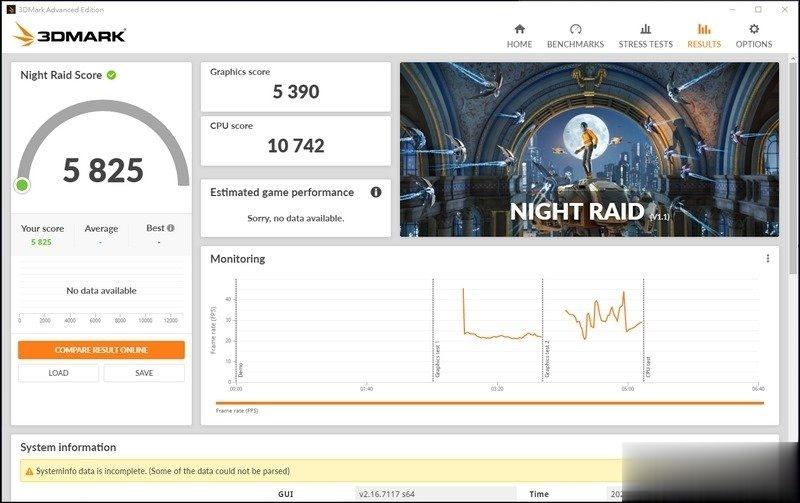The image size is (800, 503).
Task: Click the Average label
Action: click(x=101, y=229)
